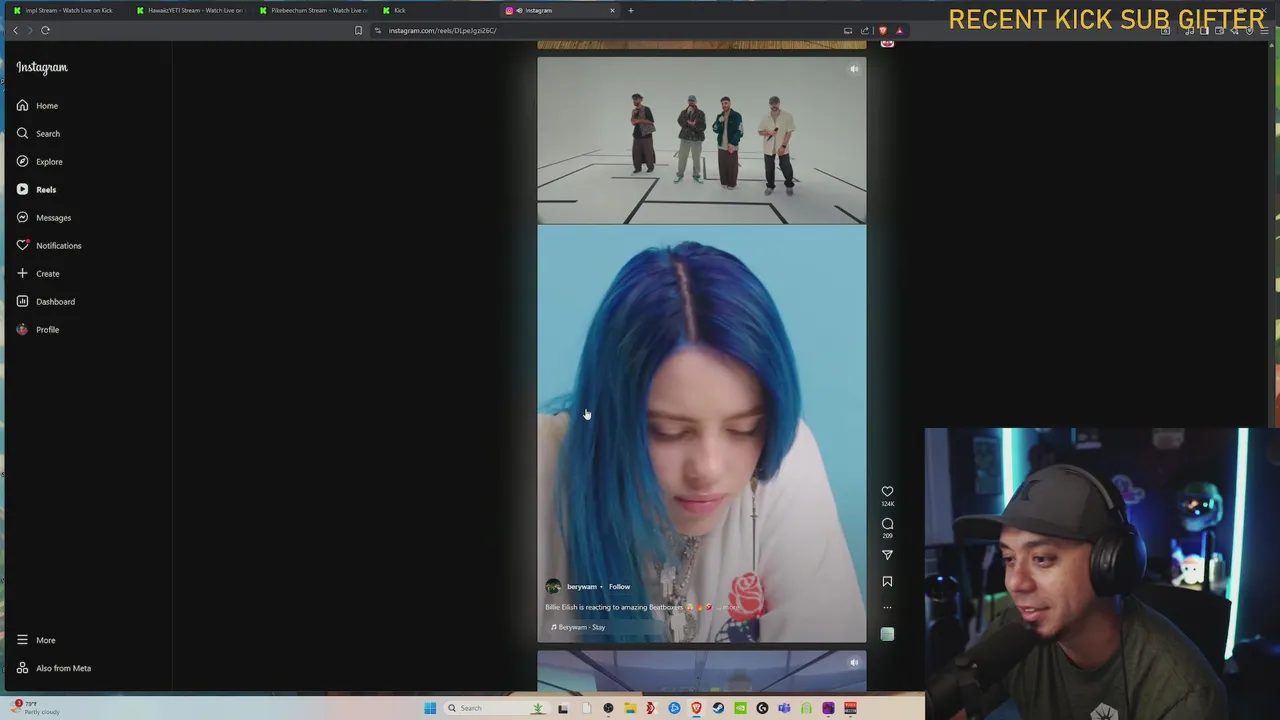Image resolution: width=1280 pixels, height=720 pixels.
Task: Go forward in the browser
Action: [29, 30]
